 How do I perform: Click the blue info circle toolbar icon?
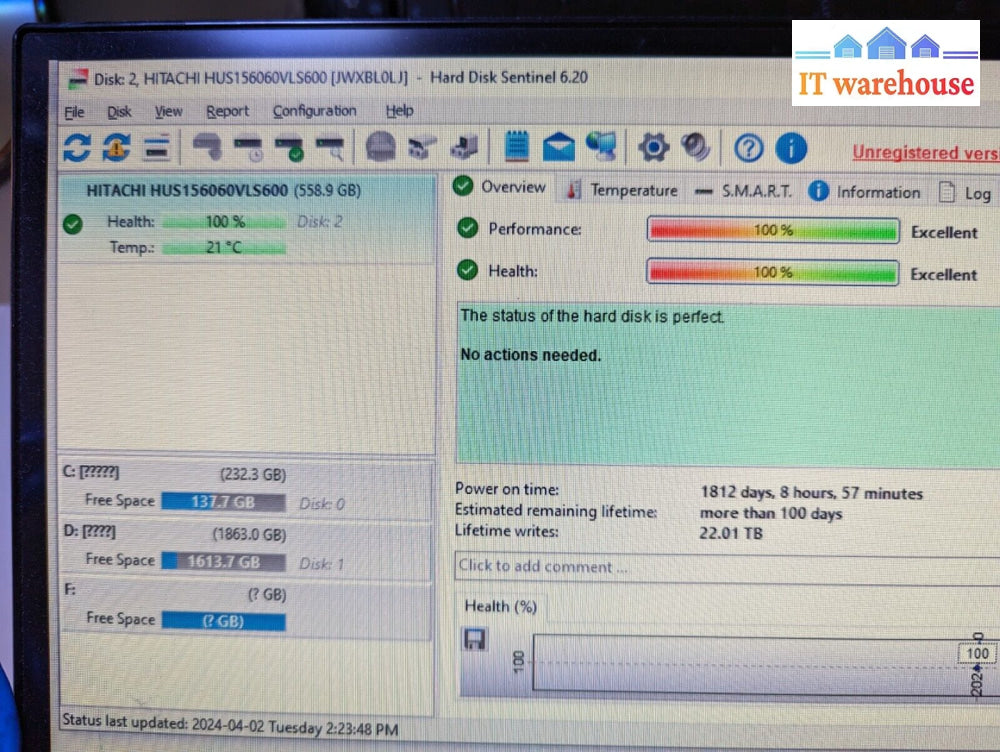pos(791,149)
